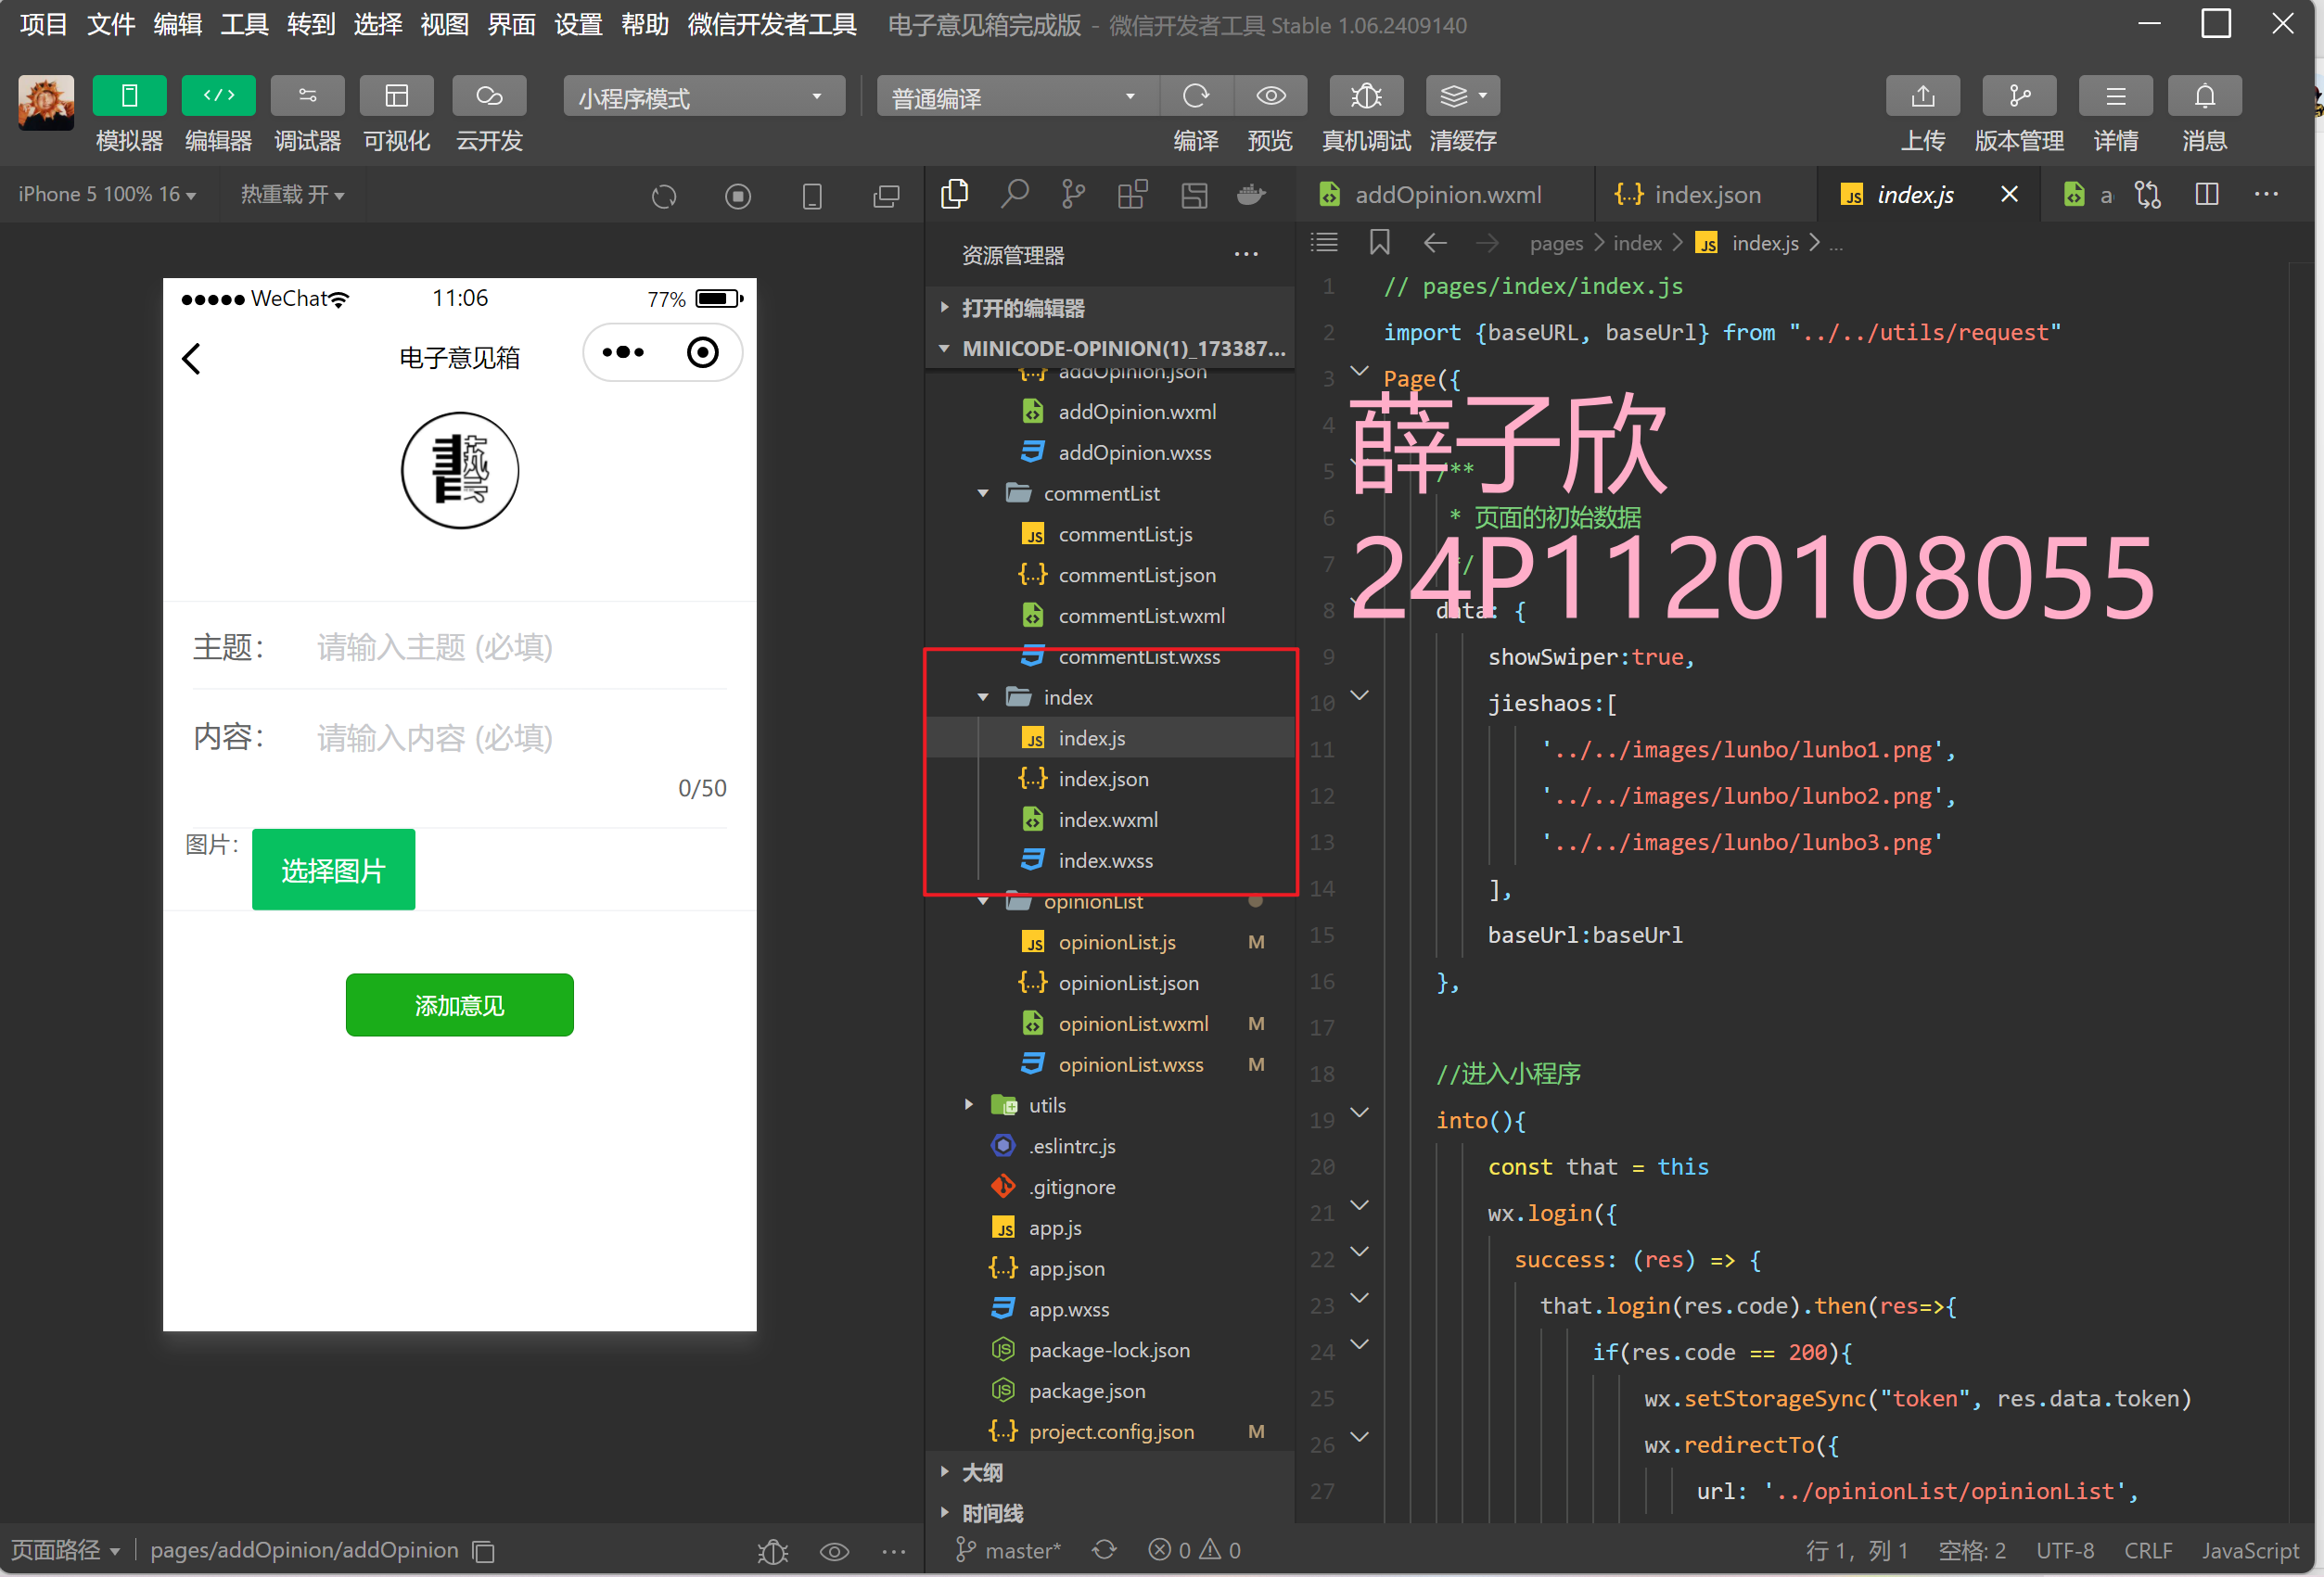
Task: Click the docker whale icon
Action: (1252, 194)
